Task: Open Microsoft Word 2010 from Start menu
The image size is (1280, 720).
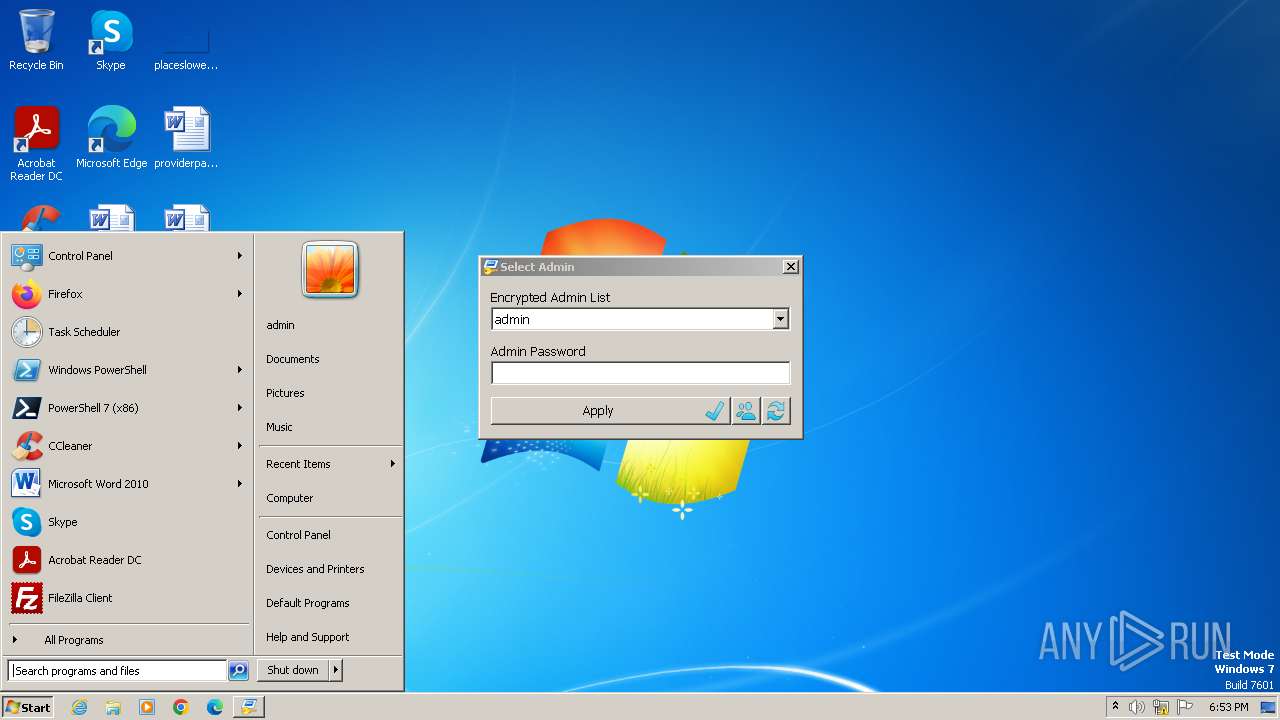Action: 127,484
